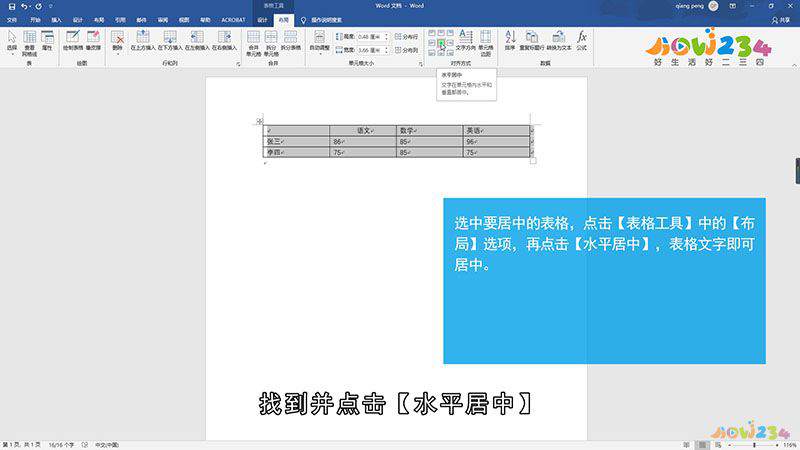Click Split Cells (拆分单元格)
This screenshot has width=800, height=450.
[x=271, y=43]
